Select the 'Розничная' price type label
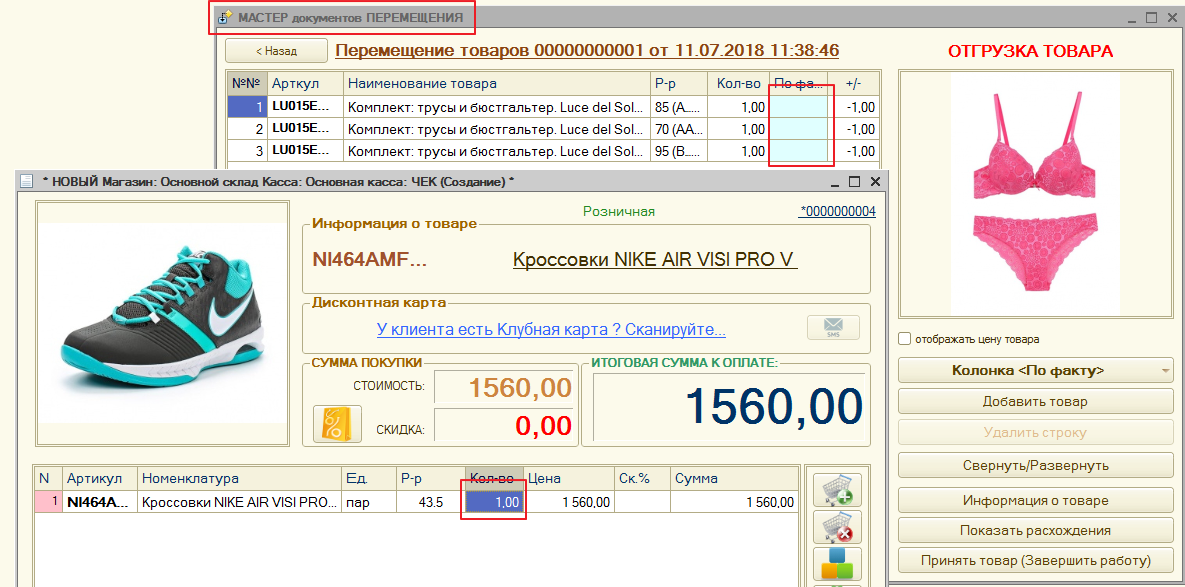The width and height of the screenshot is (1185, 587). [x=619, y=212]
